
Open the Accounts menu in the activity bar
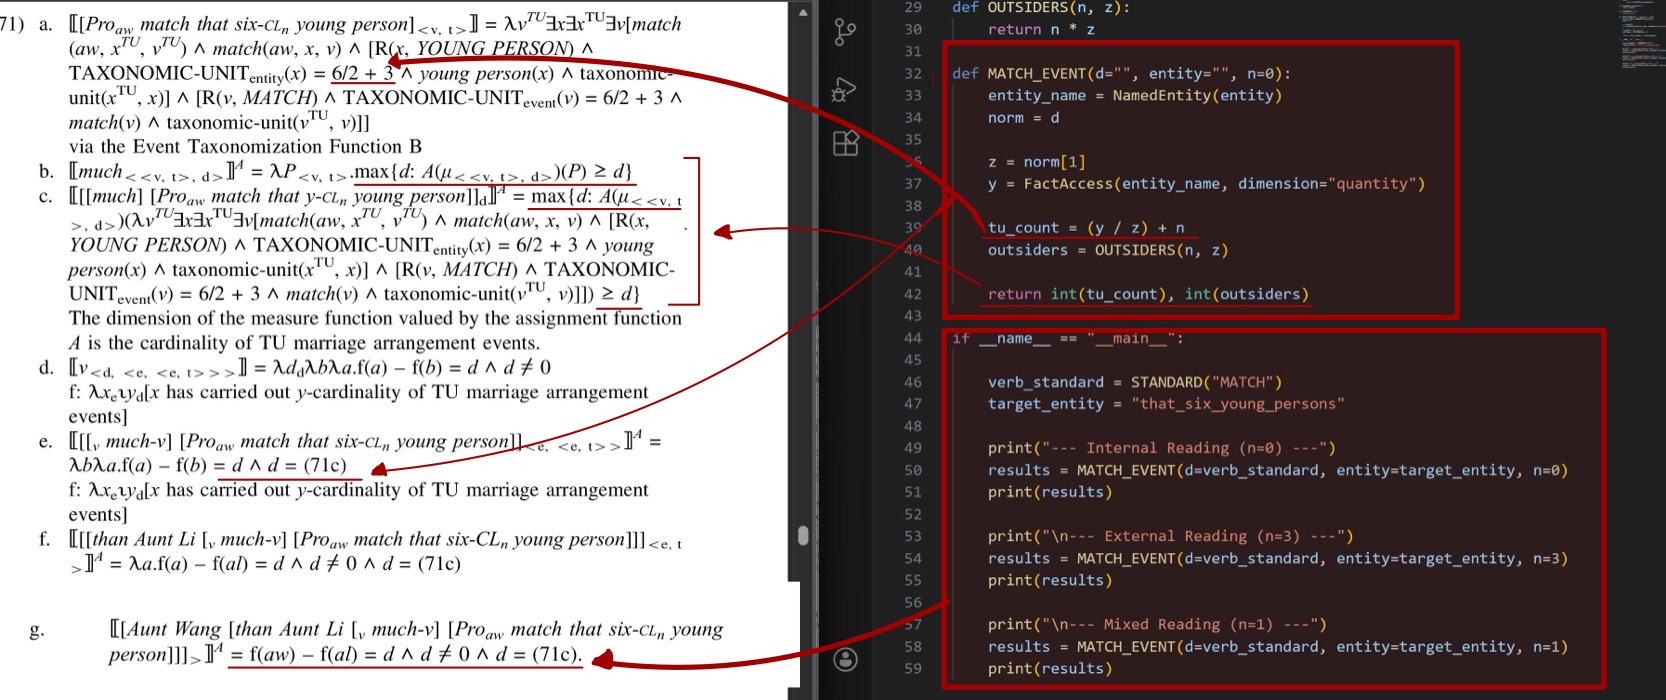845,659
